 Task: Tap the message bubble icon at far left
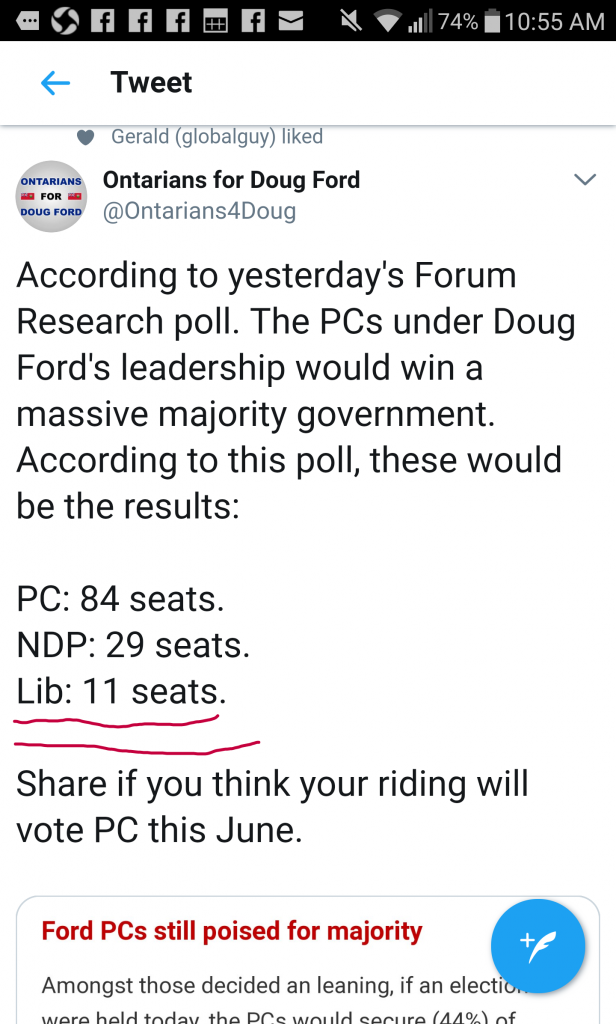27,20
